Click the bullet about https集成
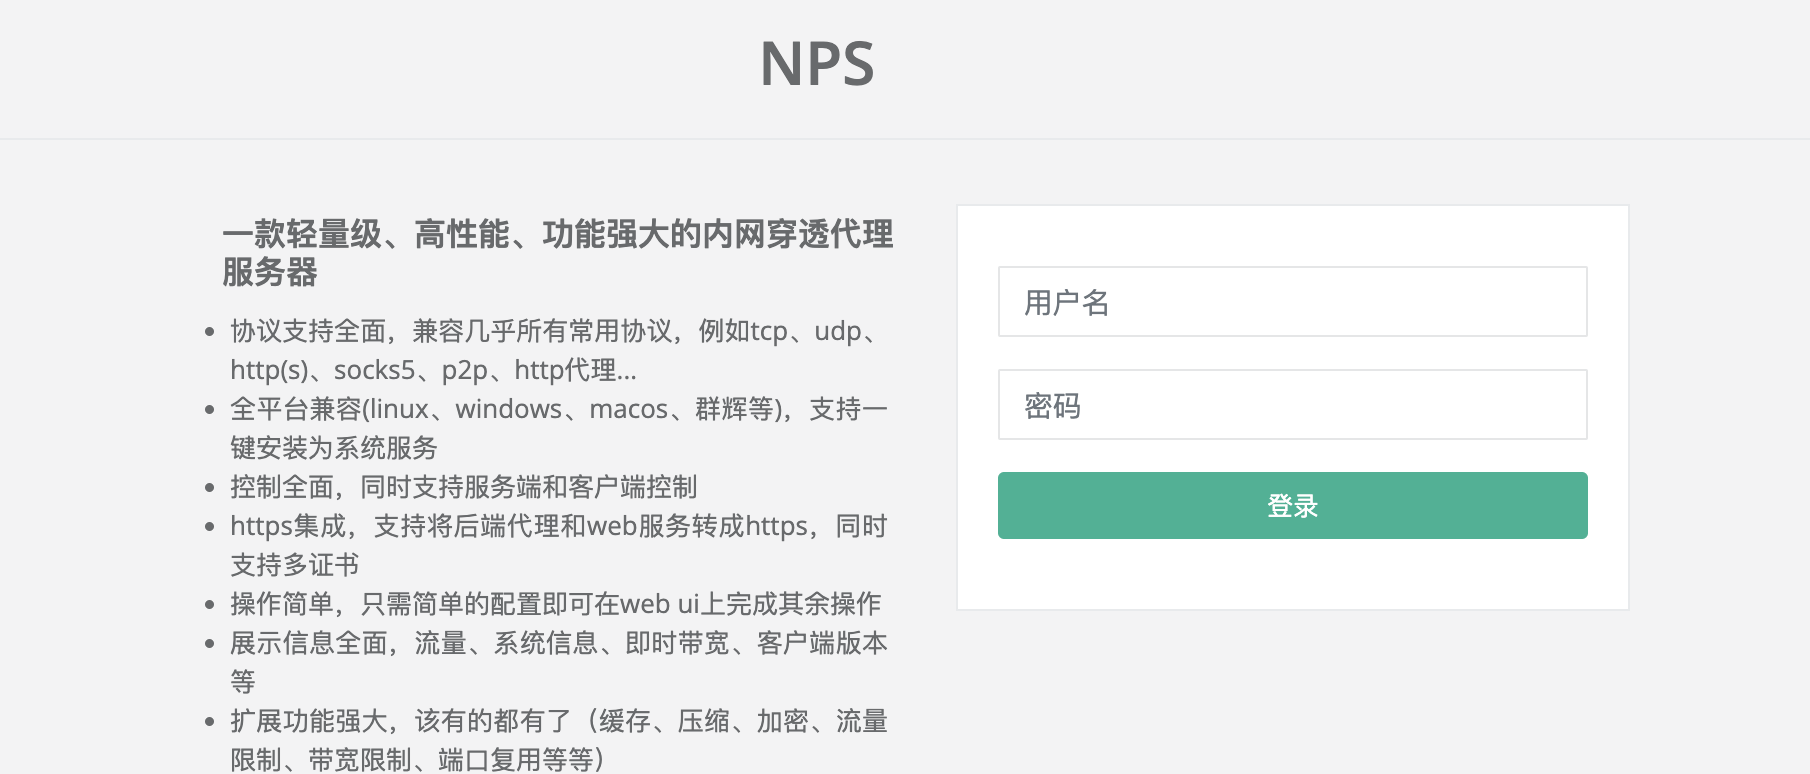Viewport: 1810px width, 774px height. (x=555, y=526)
